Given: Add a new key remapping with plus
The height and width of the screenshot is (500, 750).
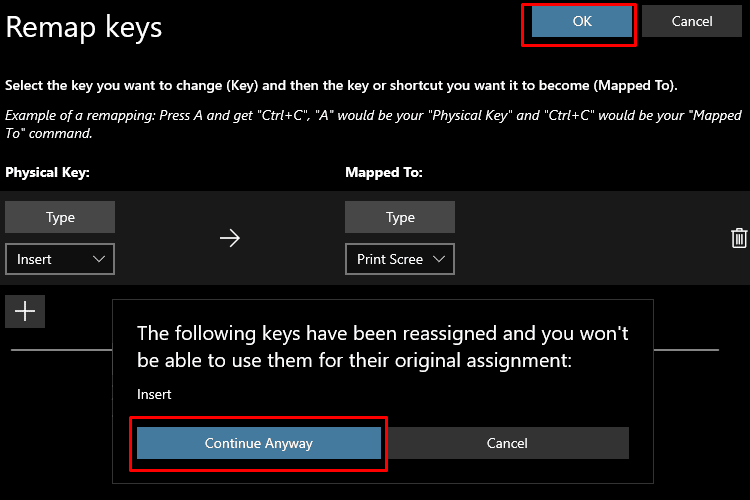Looking at the screenshot, I should [x=25, y=311].
